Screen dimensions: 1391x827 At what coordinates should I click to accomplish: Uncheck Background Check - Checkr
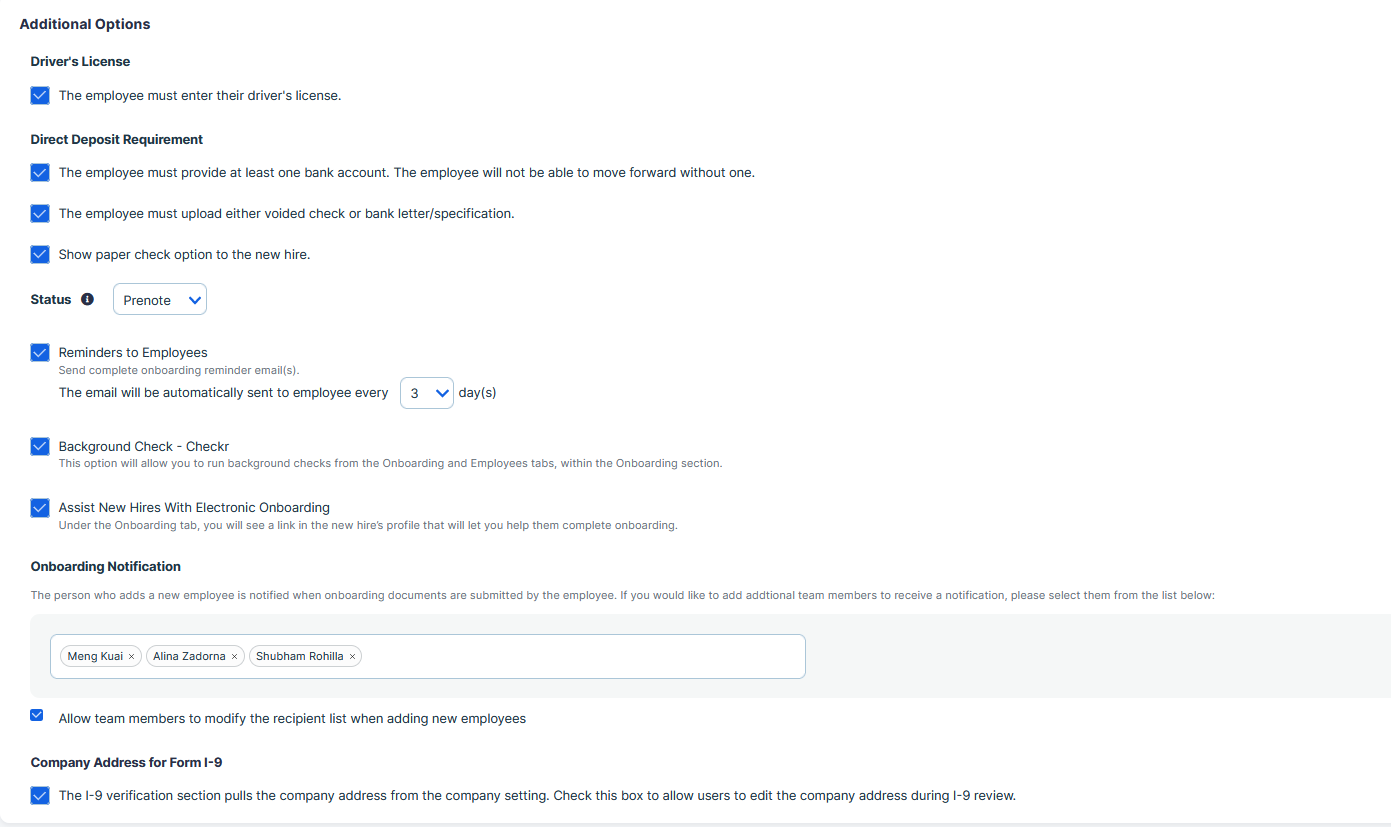40,446
